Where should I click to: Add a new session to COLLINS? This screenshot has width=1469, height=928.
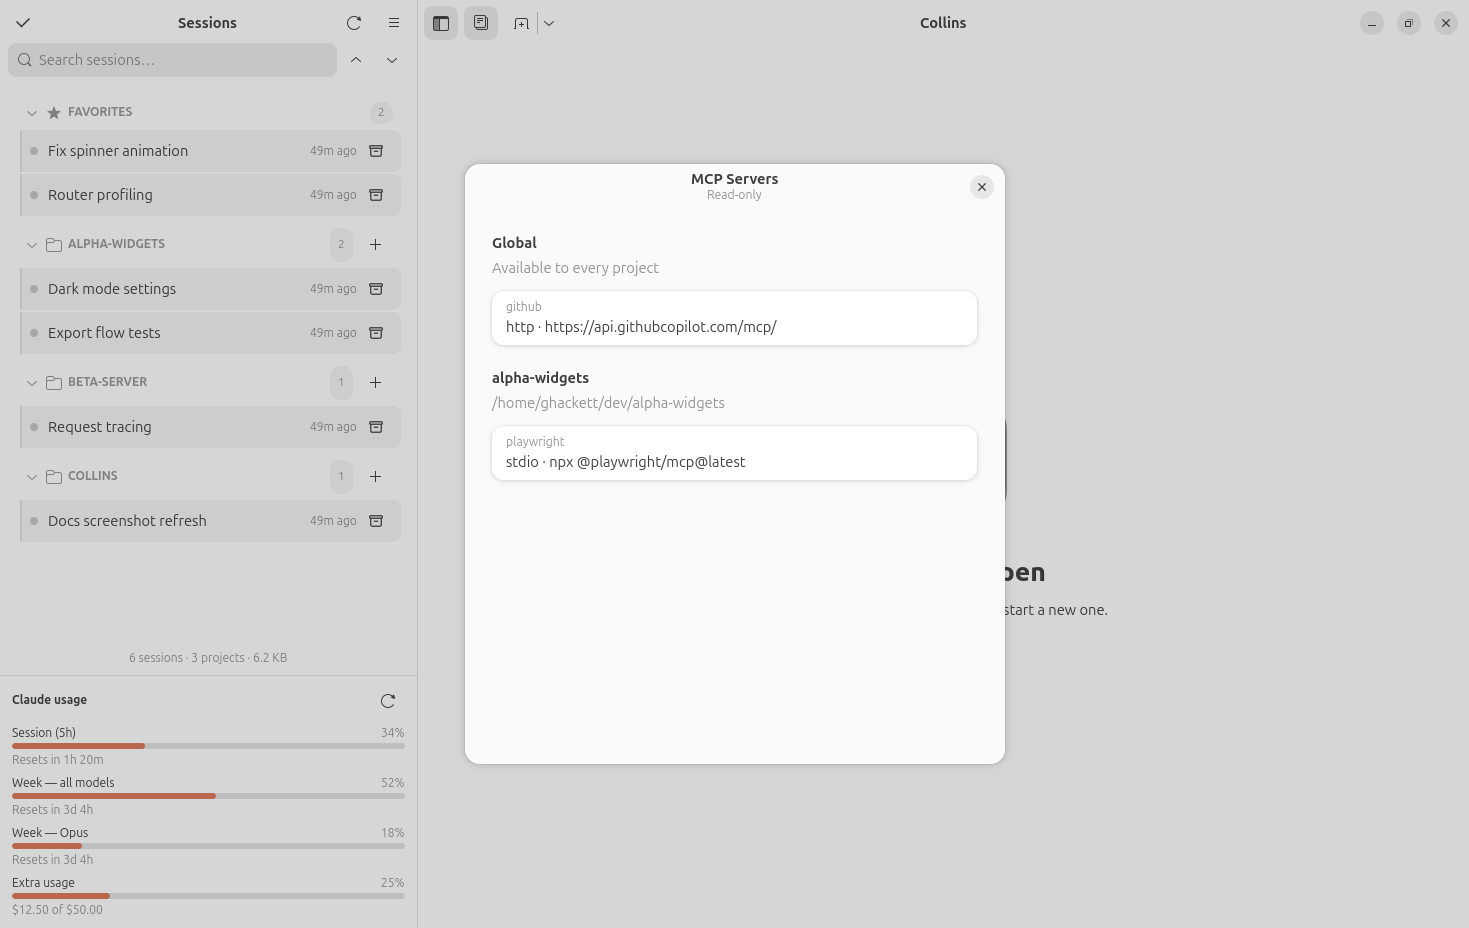[x=376, y=476]
